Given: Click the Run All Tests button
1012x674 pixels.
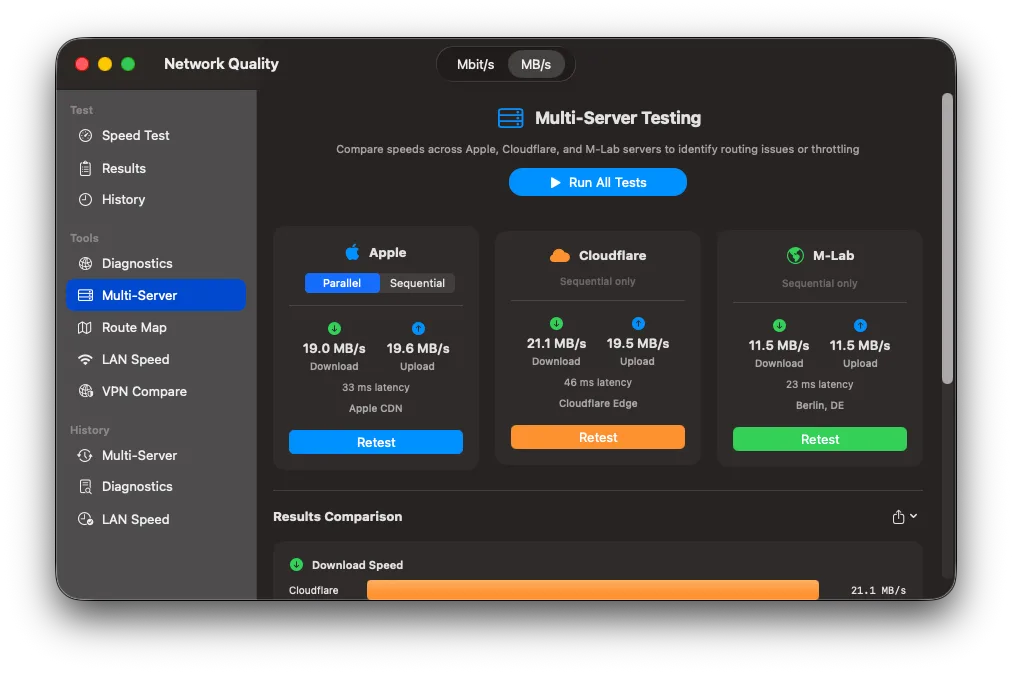Looking at the screenshot, I should pos(598,182).
